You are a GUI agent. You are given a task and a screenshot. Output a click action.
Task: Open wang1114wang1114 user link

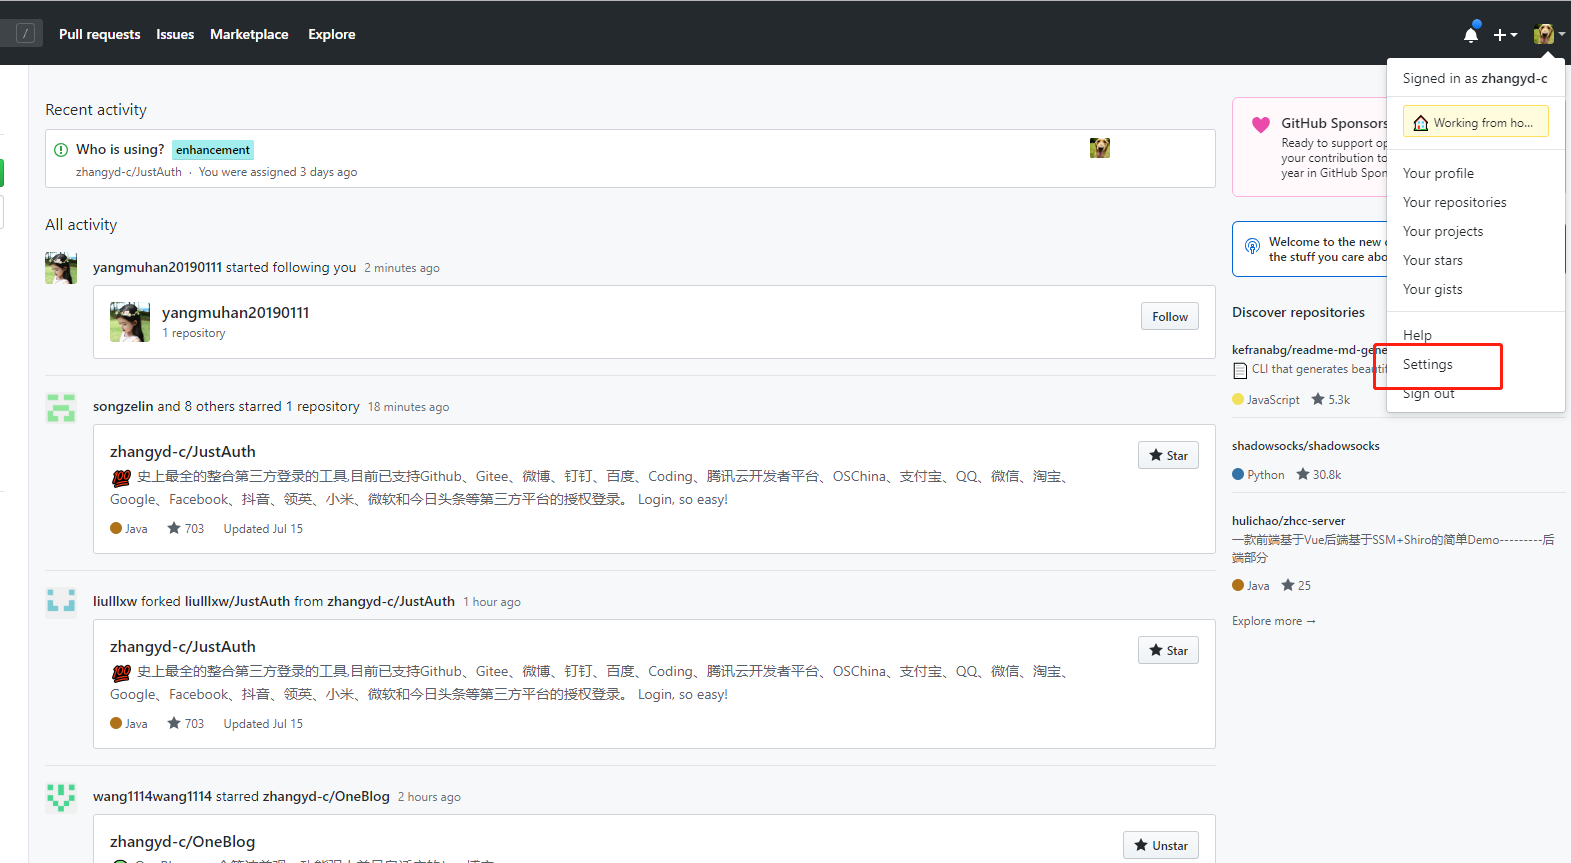[152, 796]
